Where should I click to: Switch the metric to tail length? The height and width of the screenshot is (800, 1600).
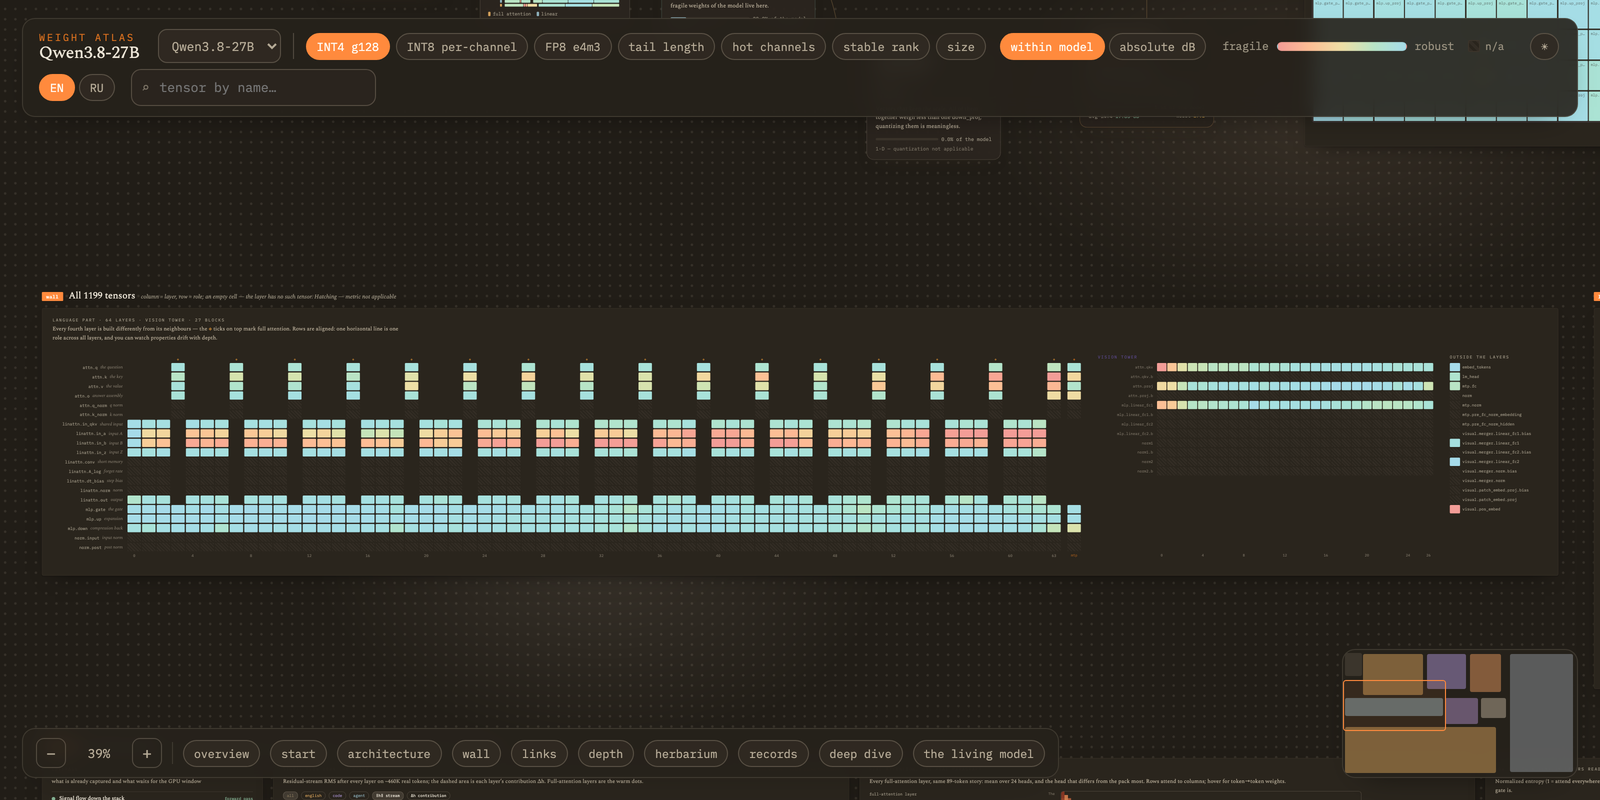(x=666, y=47)
